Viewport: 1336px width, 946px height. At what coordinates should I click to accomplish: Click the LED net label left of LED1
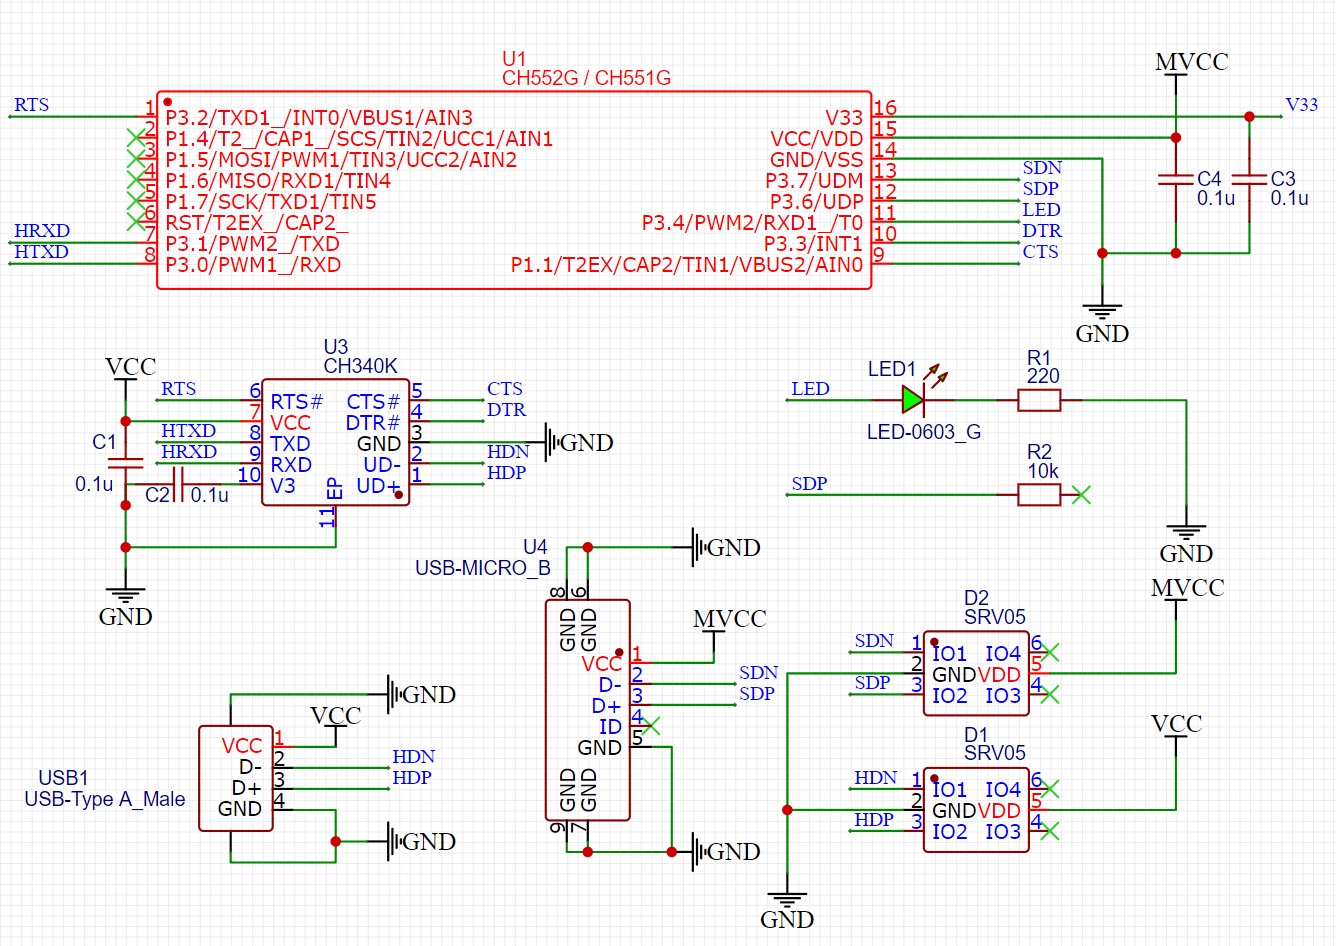(x=810, y=388)
